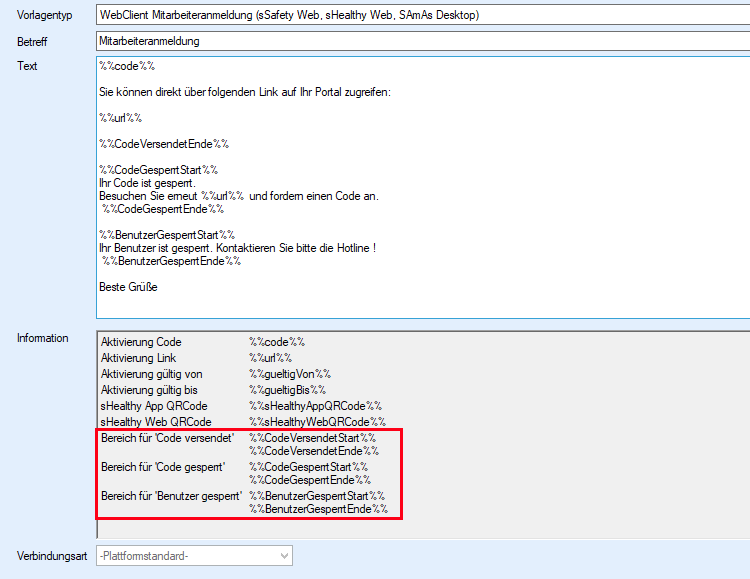The image size is (750, 579).
Task: Click inside the Text area at 'Beste Grüße'
Action: click(x=128, y=287)
